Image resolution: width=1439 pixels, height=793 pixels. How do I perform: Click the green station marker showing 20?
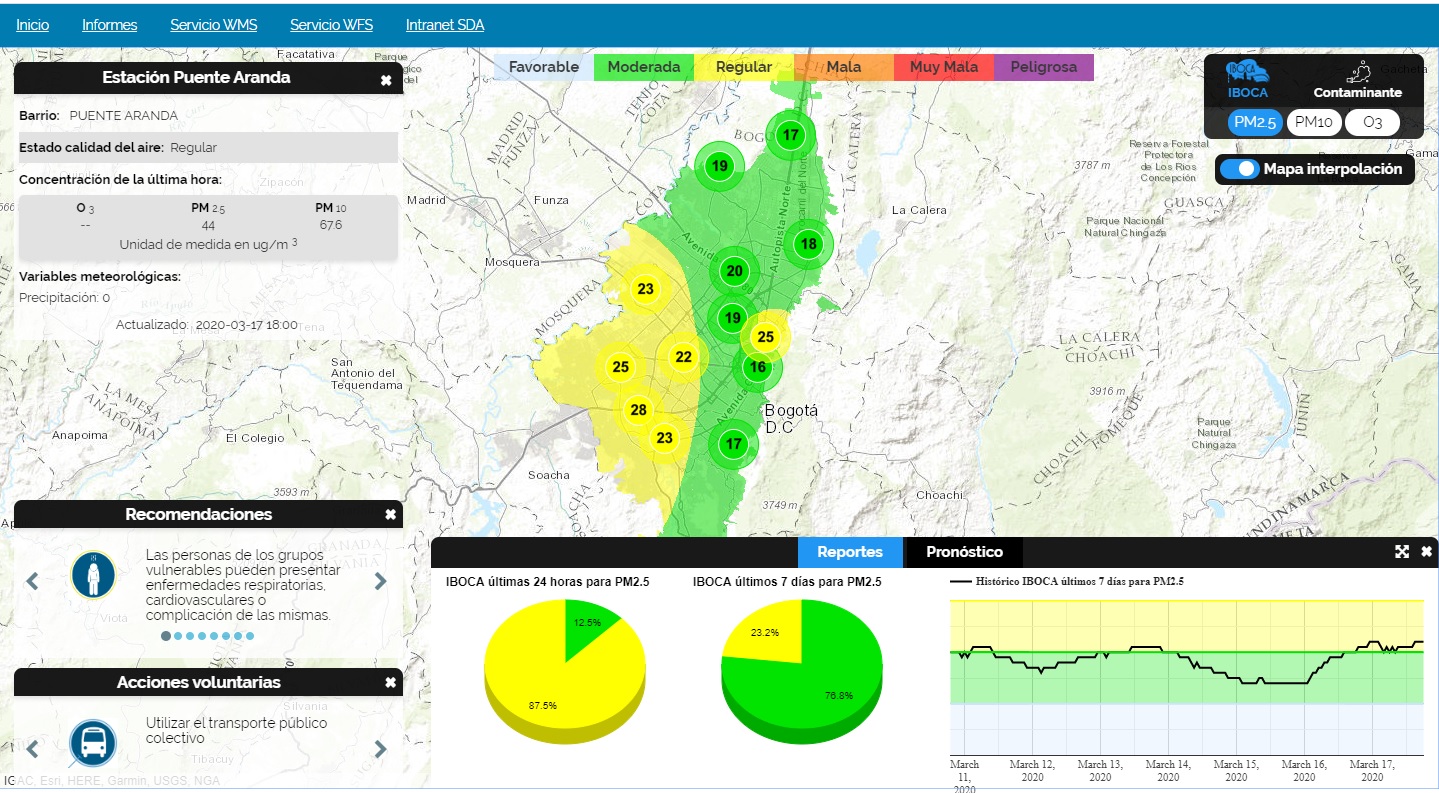point(734,271)
